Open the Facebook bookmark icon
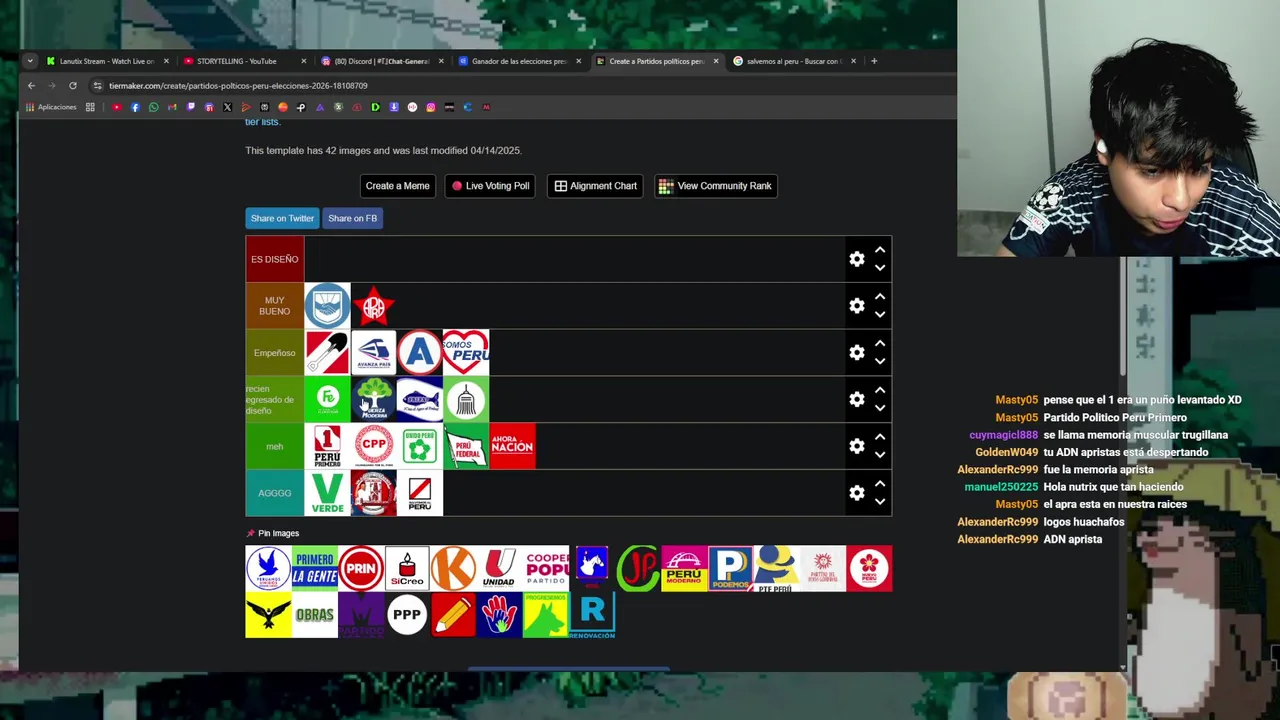This screenshot has width=1280, height=720. (x=135, y=107)
